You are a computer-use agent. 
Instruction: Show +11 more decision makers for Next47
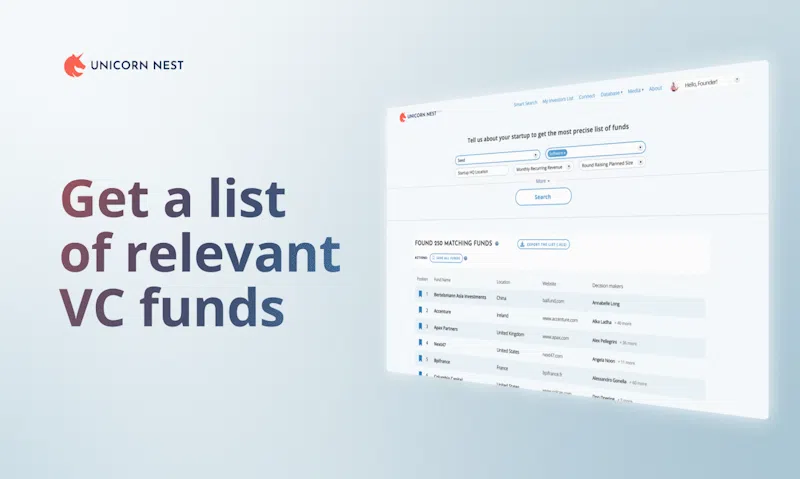coord(627,363)
